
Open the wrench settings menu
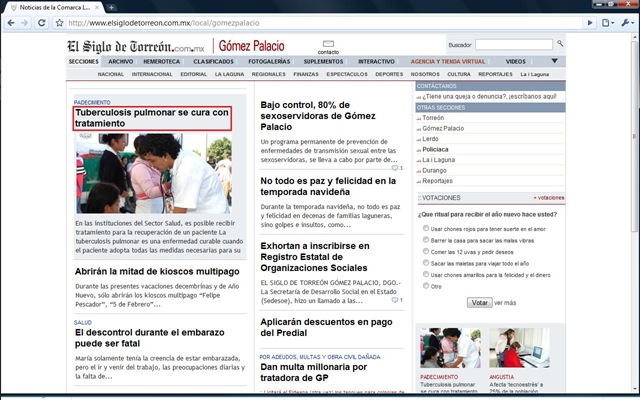pyautogui.click(x=627, y=23)
